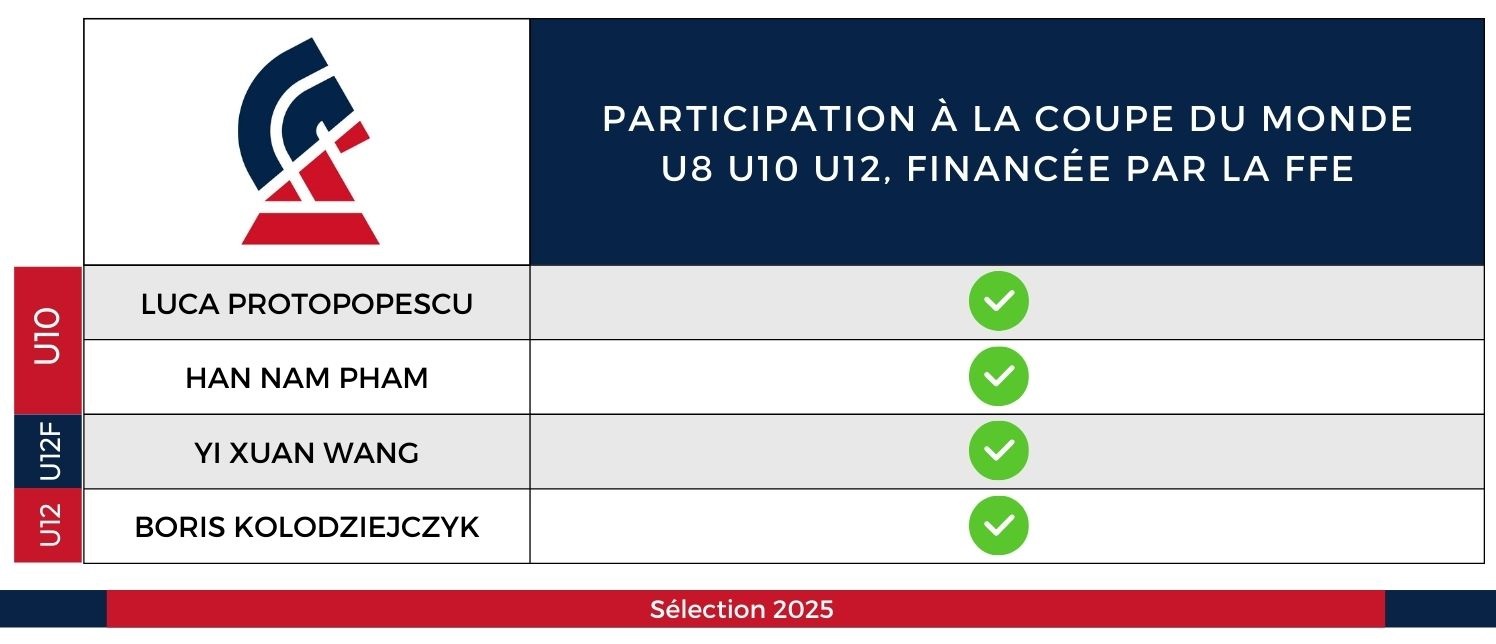Select the Han Nam Pham name cell
1496x644 pixels.
(306, 378)
